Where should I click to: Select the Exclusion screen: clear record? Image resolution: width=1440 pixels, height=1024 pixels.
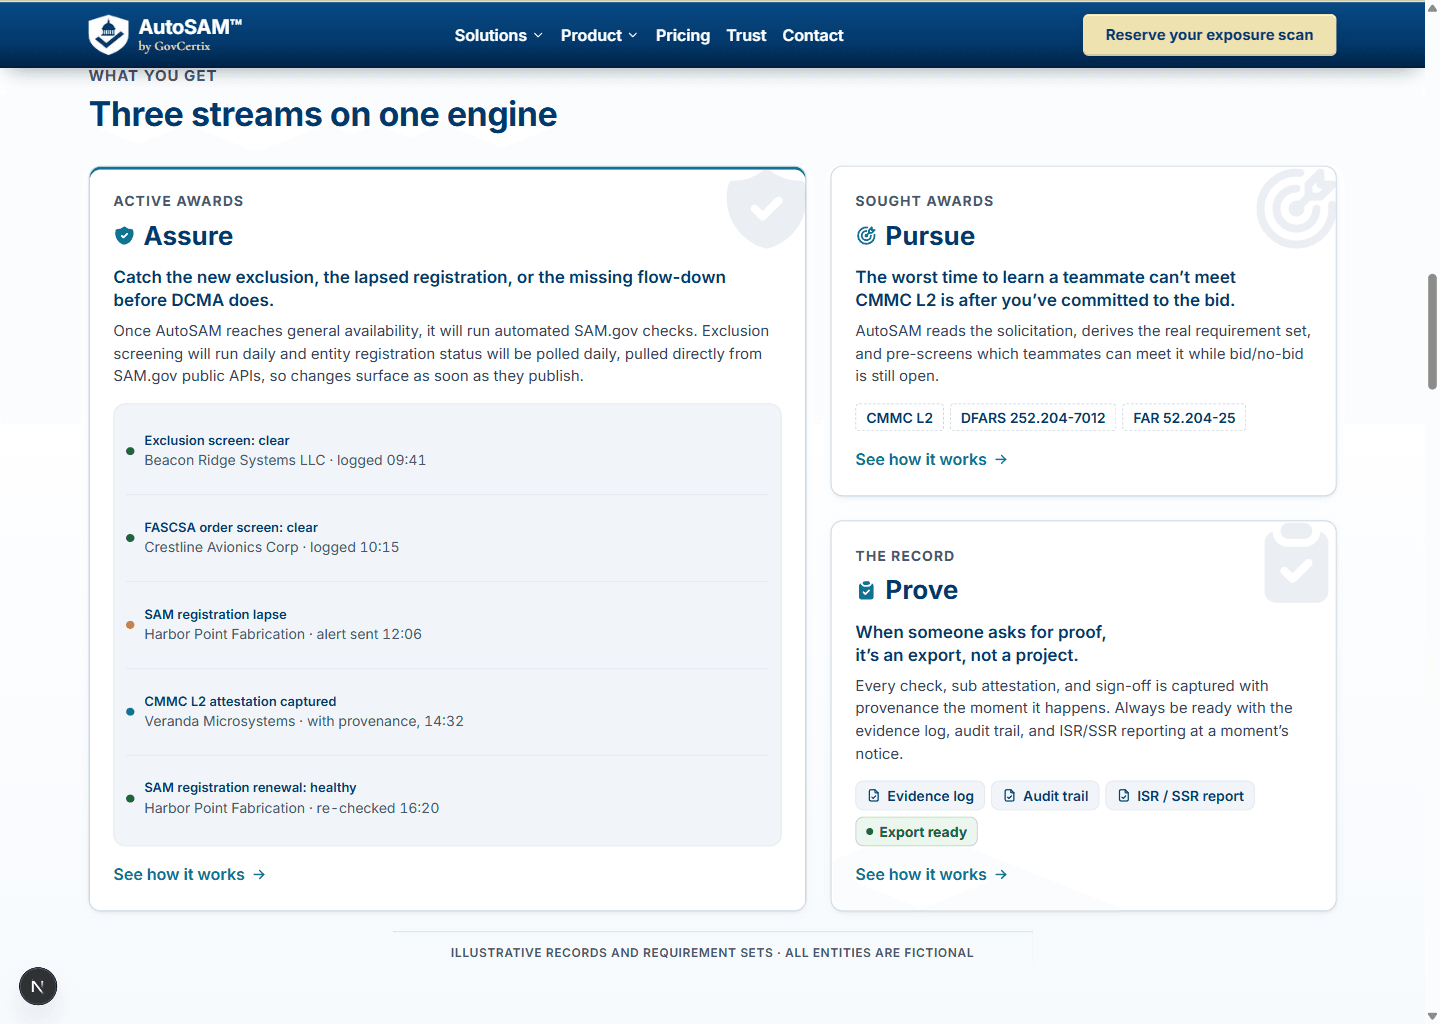click(x=447, y=451)
